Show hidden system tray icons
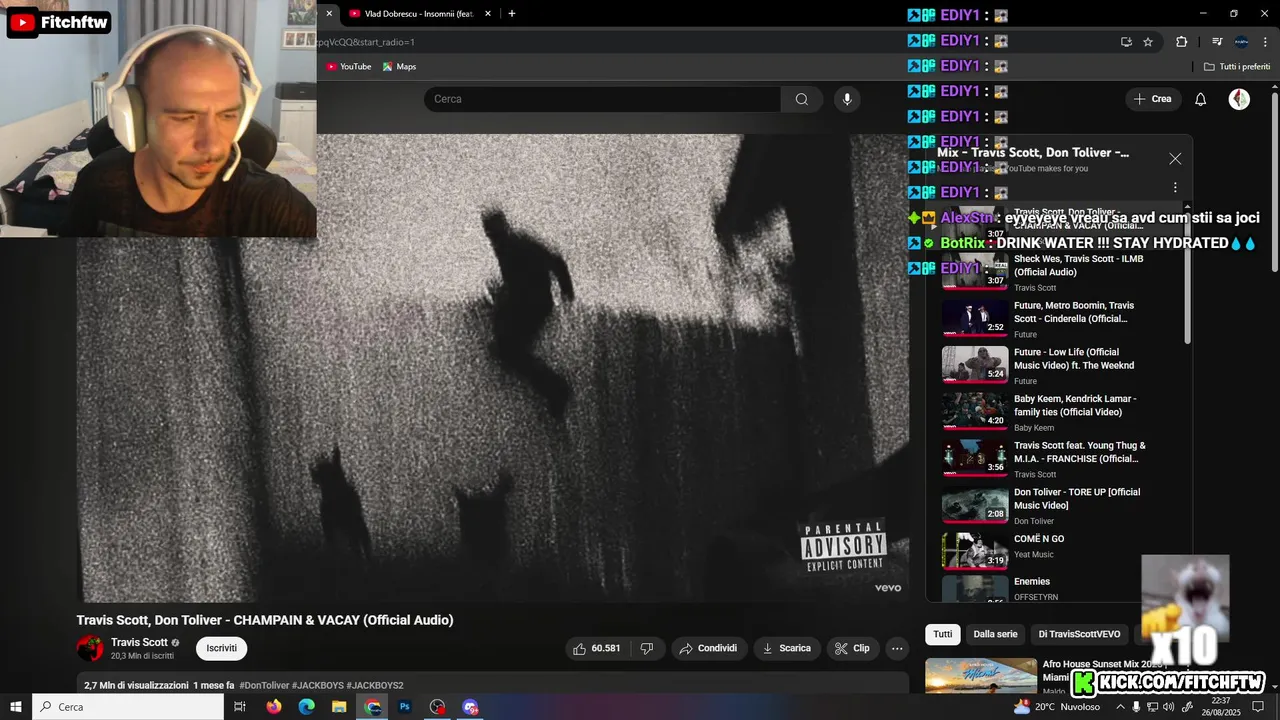This screenshot has height=720, width=1280. coord(1120,707)
